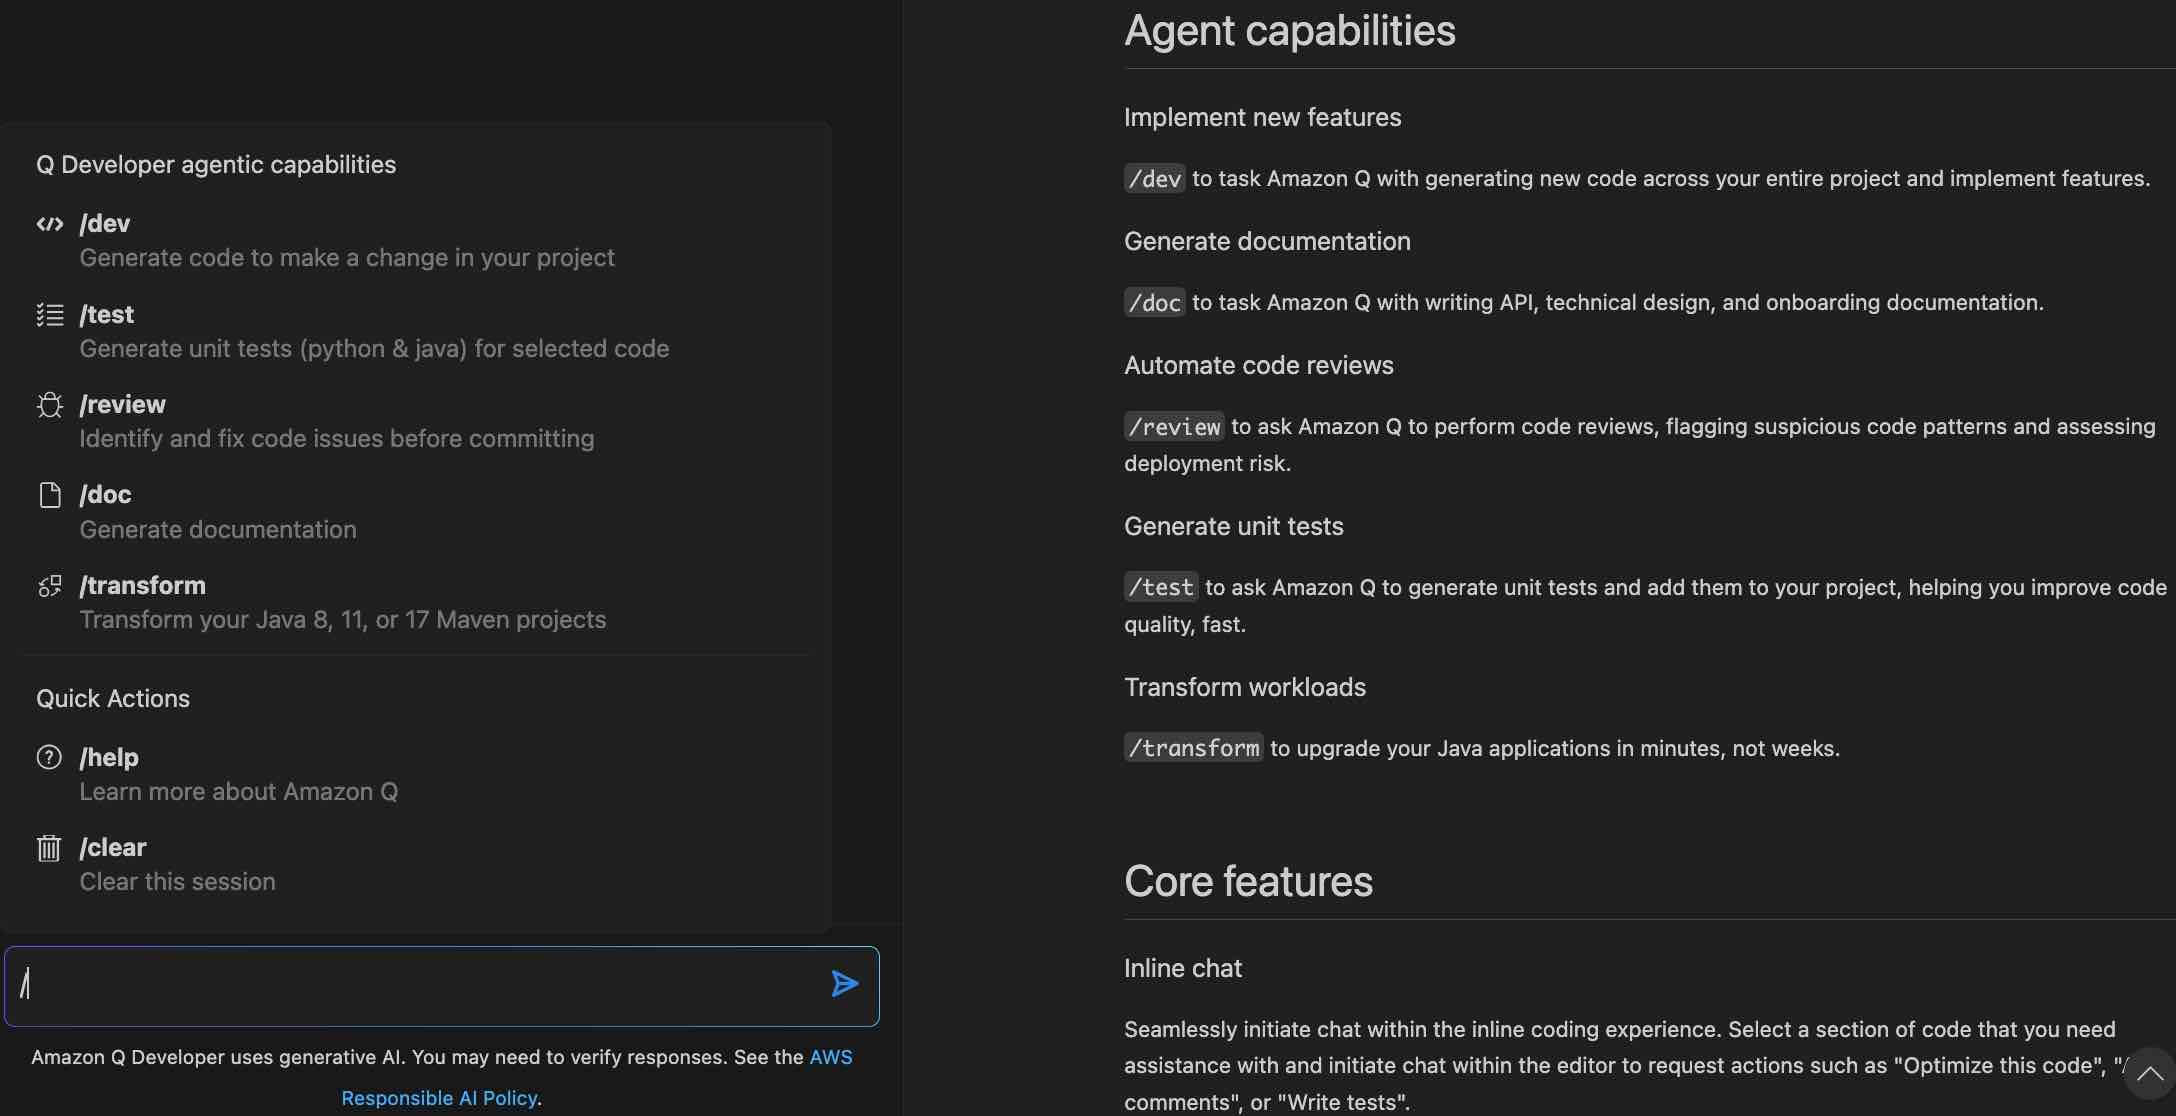2176x1116 pixels.
Task: Click the /clear trash can icon
Action: point(49,848)
